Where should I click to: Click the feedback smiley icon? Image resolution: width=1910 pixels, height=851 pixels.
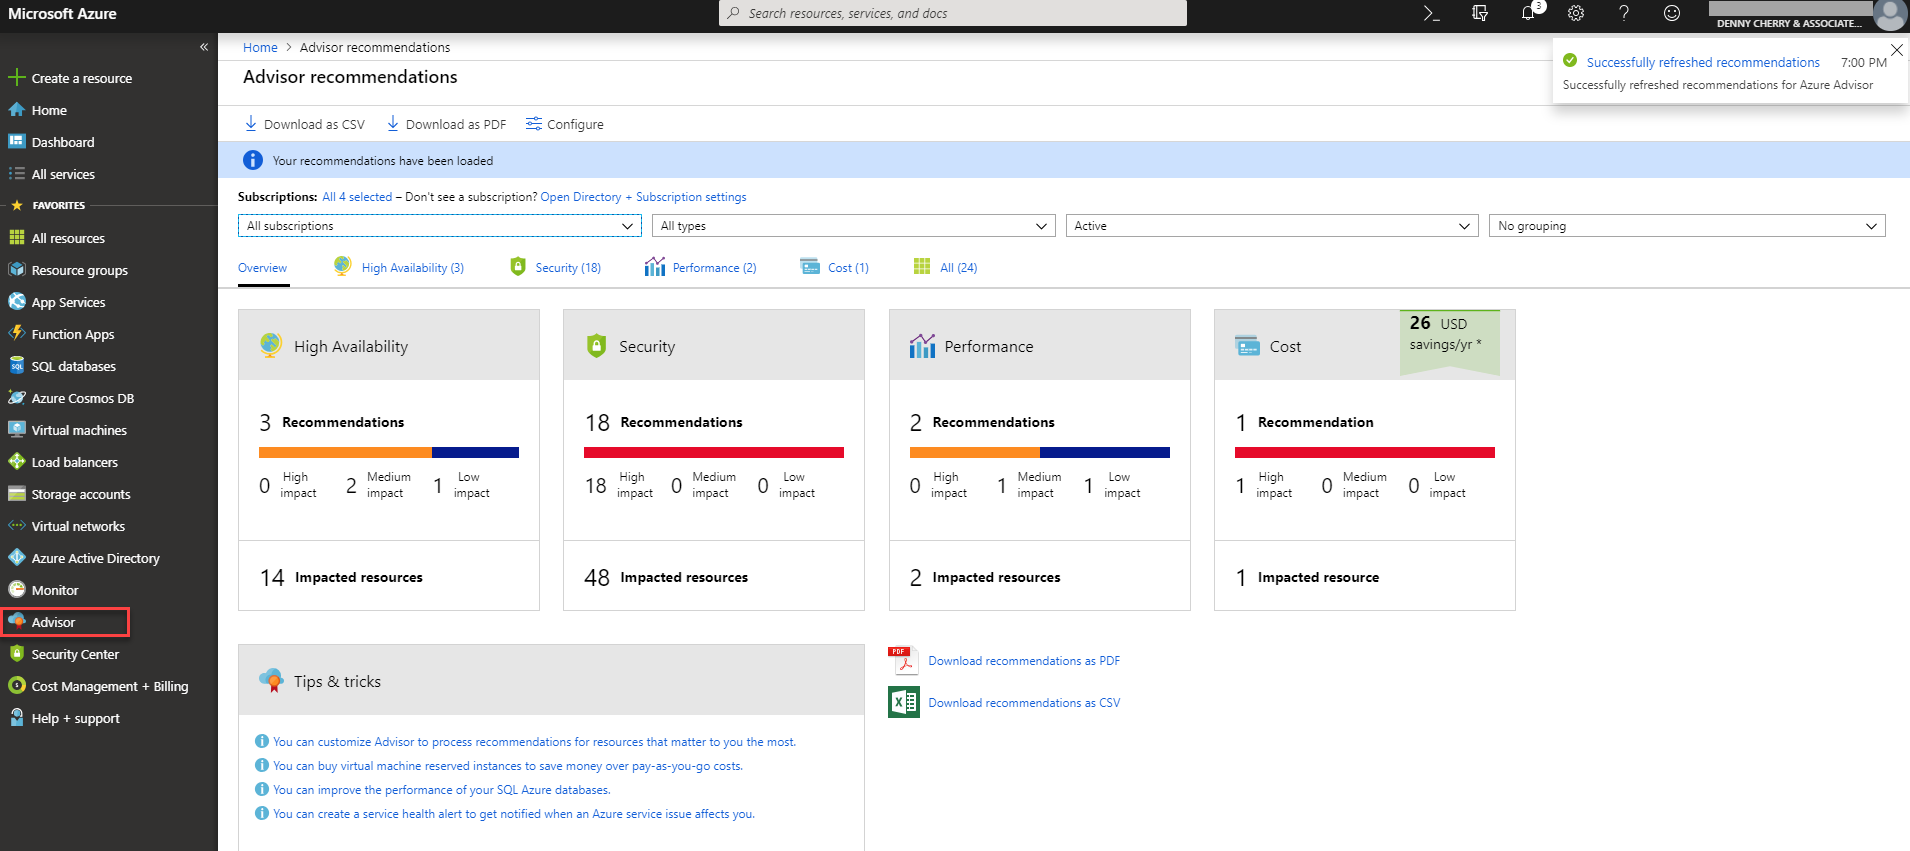pyautogui.click(x=1672, y=13)
